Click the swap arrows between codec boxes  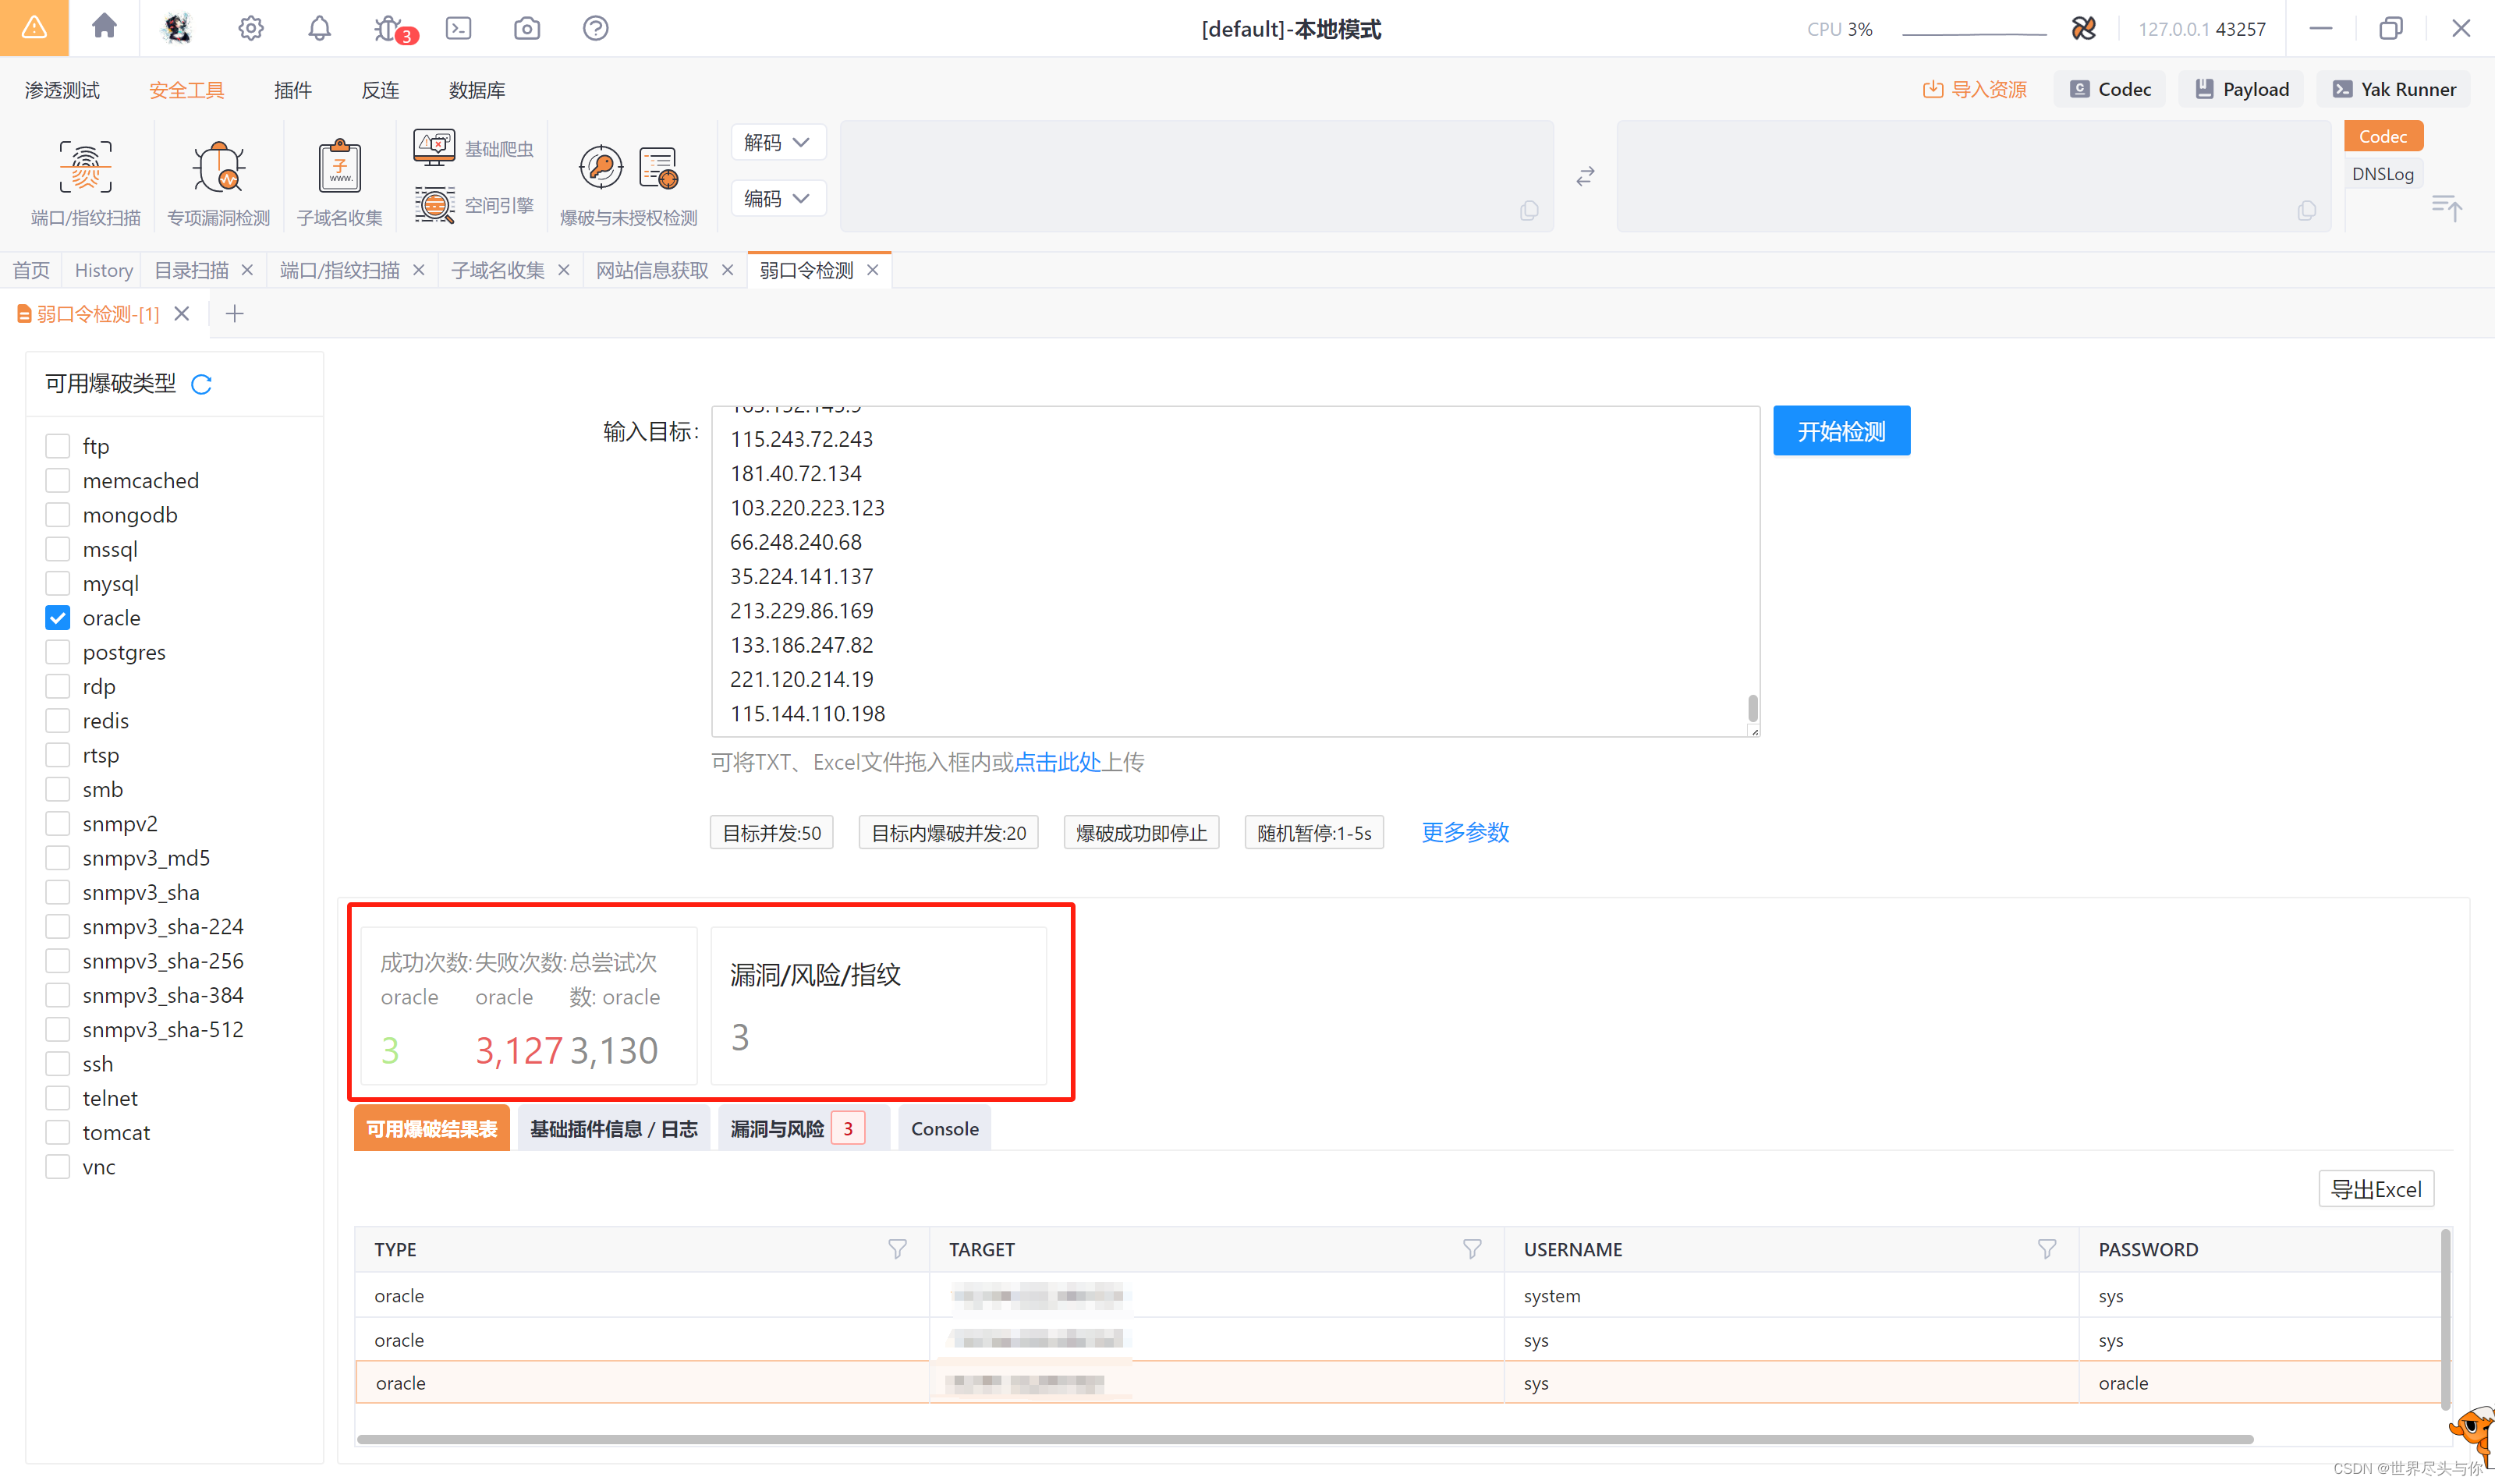tap(1585, 177)
